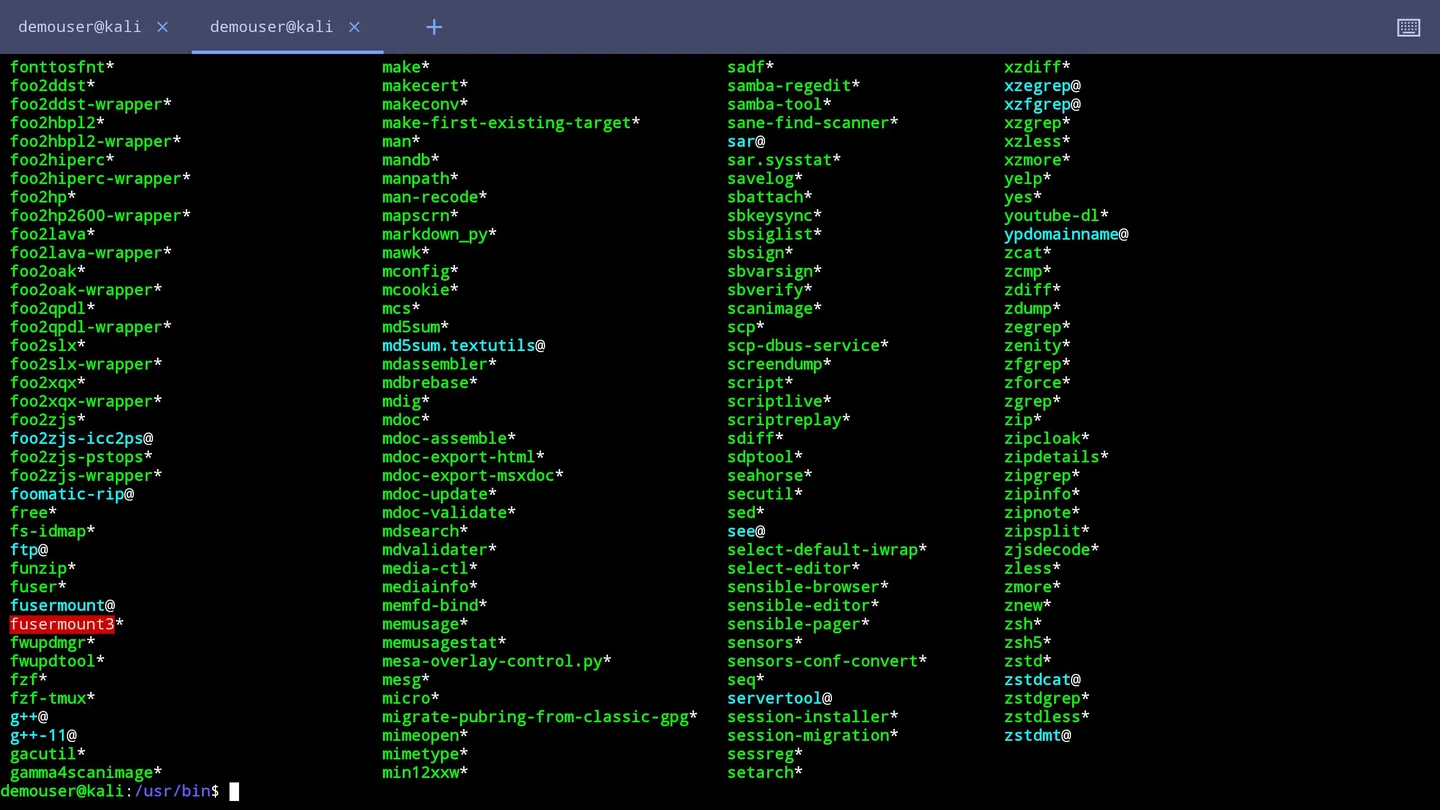Click the zipdetails filename in the last column
The height and width of the screenshot is (810, 1440).
click(x=1051, y=456)
